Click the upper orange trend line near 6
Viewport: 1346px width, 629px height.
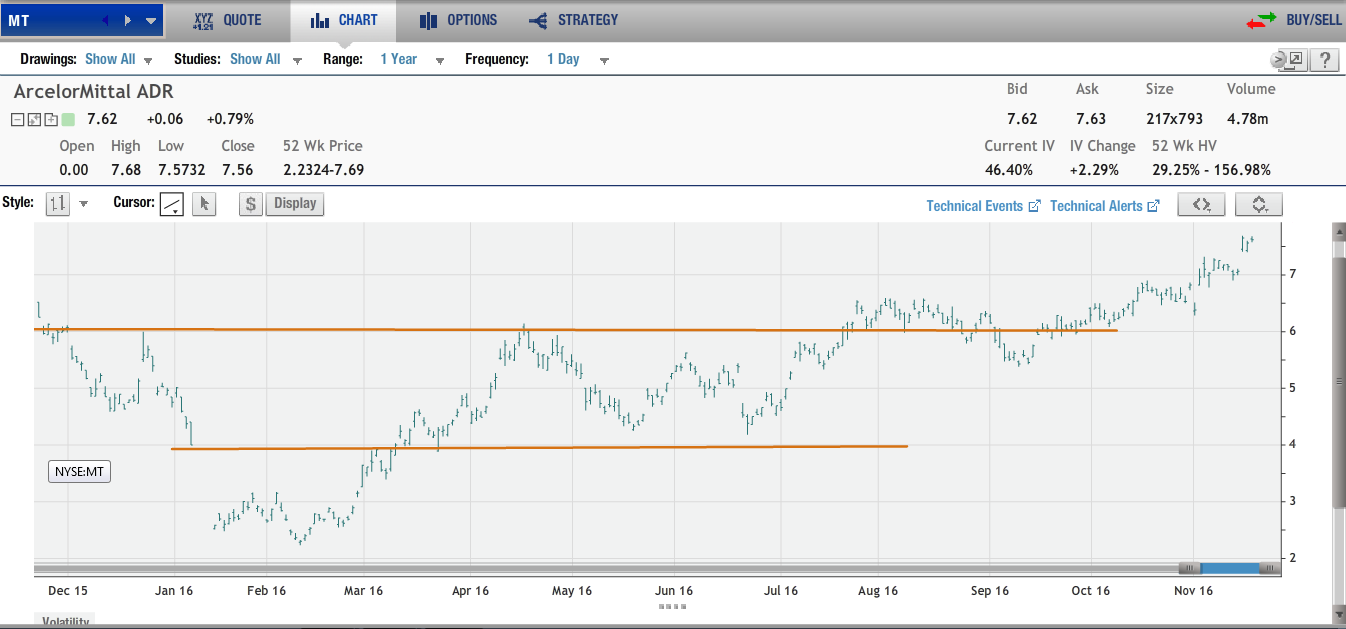(575, 329)
